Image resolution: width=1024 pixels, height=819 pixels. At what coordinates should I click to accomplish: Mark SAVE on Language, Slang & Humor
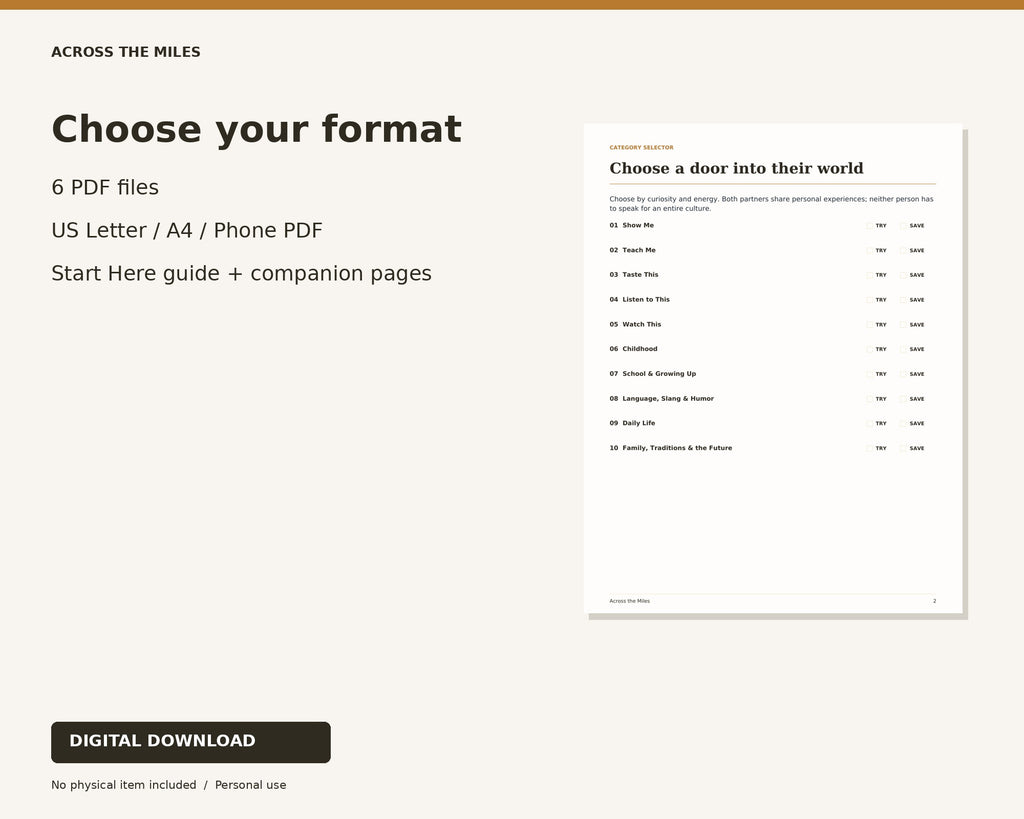(904, 399)
